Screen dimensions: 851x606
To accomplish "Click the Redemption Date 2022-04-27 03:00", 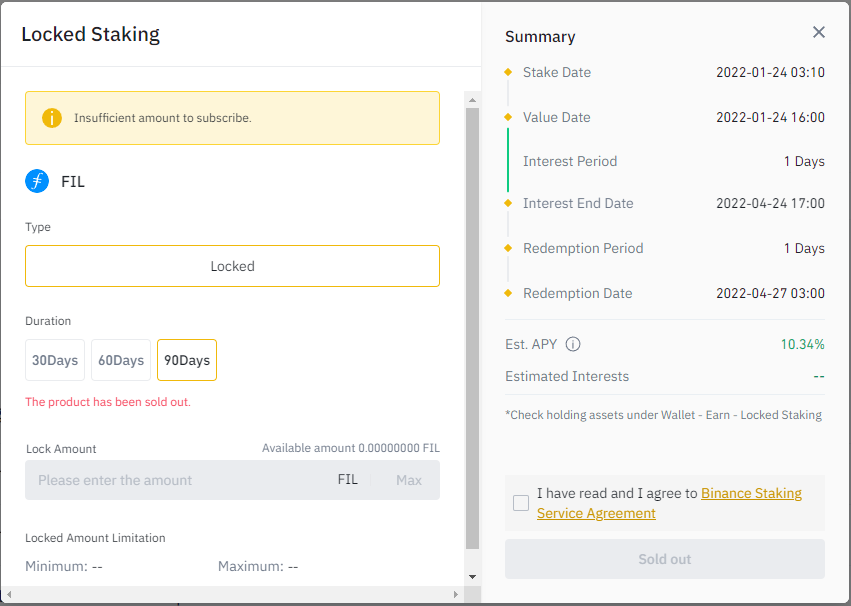I will 770,294.
